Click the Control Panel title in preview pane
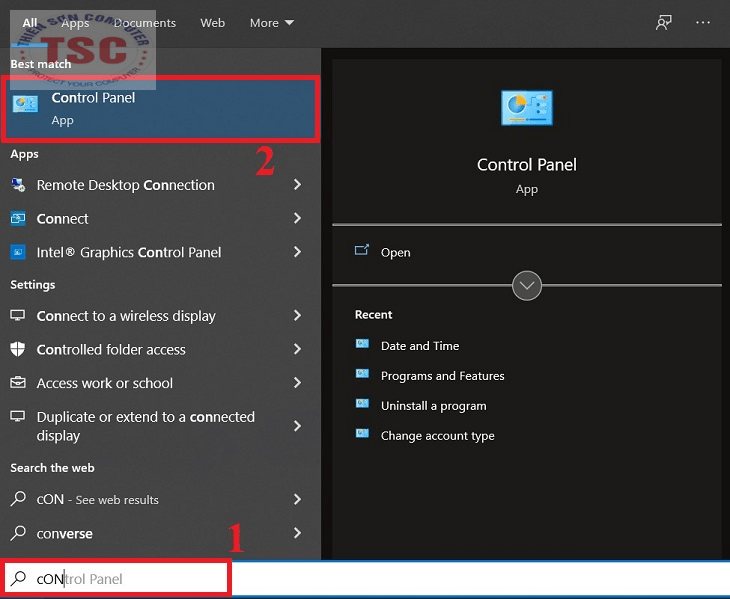 527,164
